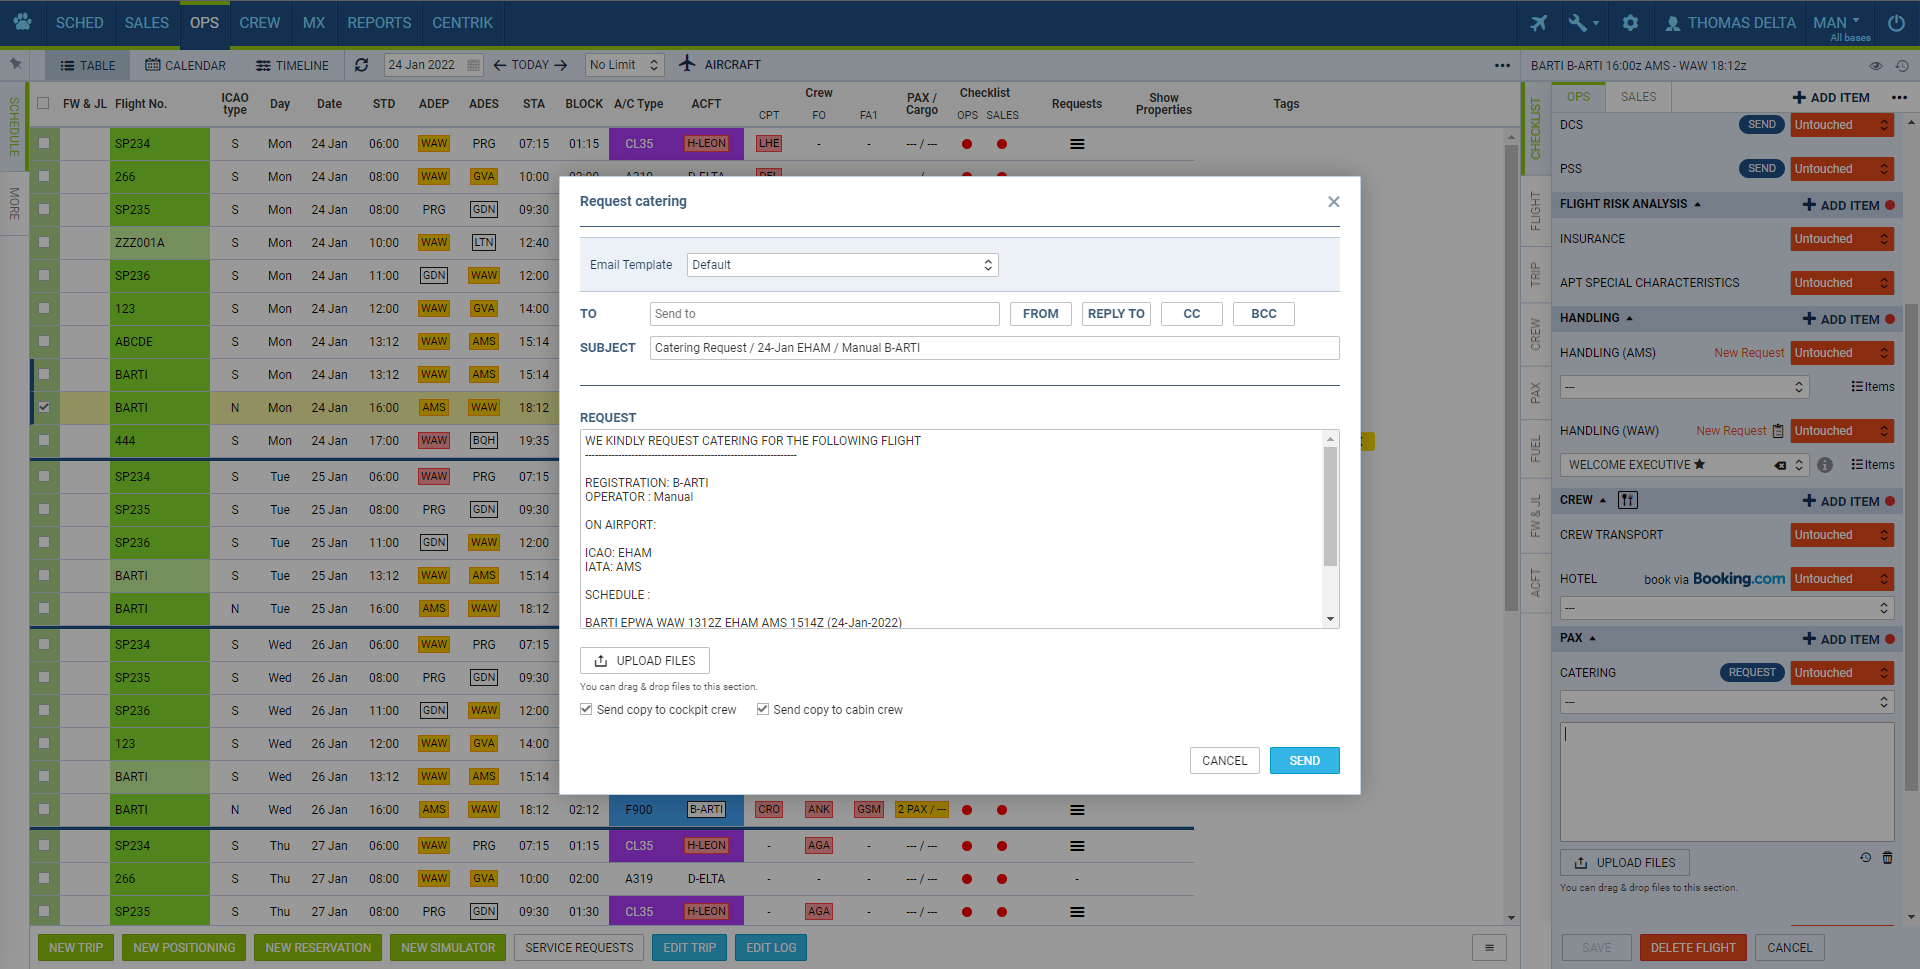1920x969 pixels.
Task: Click the REQUEST text area scrollbar
Action: point(1330,507)
